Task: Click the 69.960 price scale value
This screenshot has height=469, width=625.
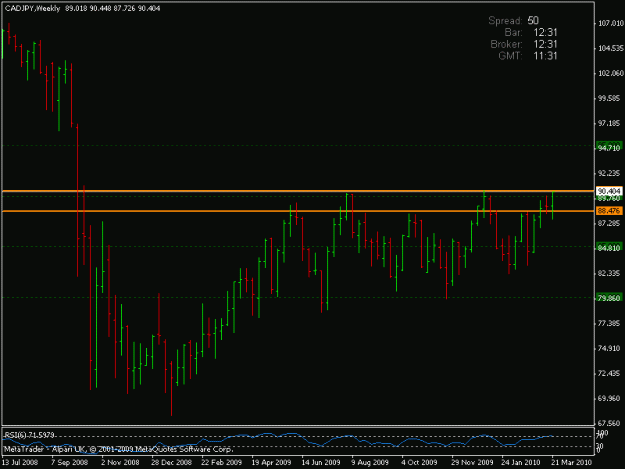Action: pyautogui.click(x=609, y=398)
